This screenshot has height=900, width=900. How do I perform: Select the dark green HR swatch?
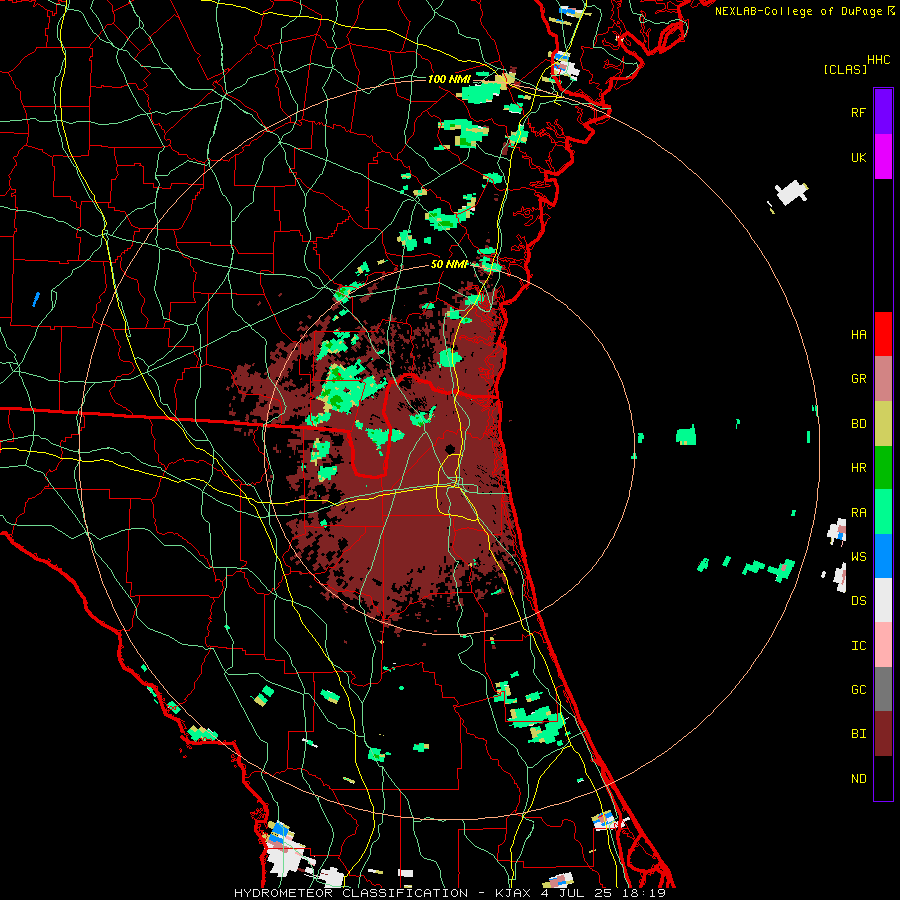[x=883, y=468]
